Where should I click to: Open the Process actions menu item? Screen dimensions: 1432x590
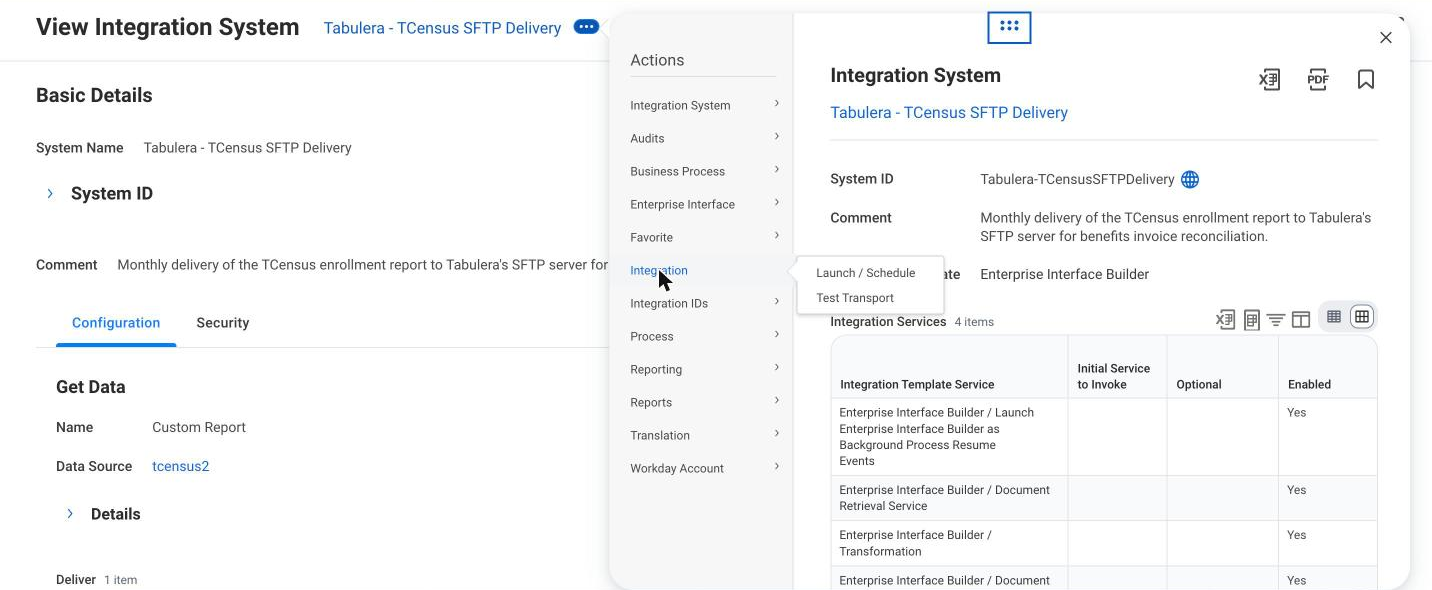click(x=652, y=337)
